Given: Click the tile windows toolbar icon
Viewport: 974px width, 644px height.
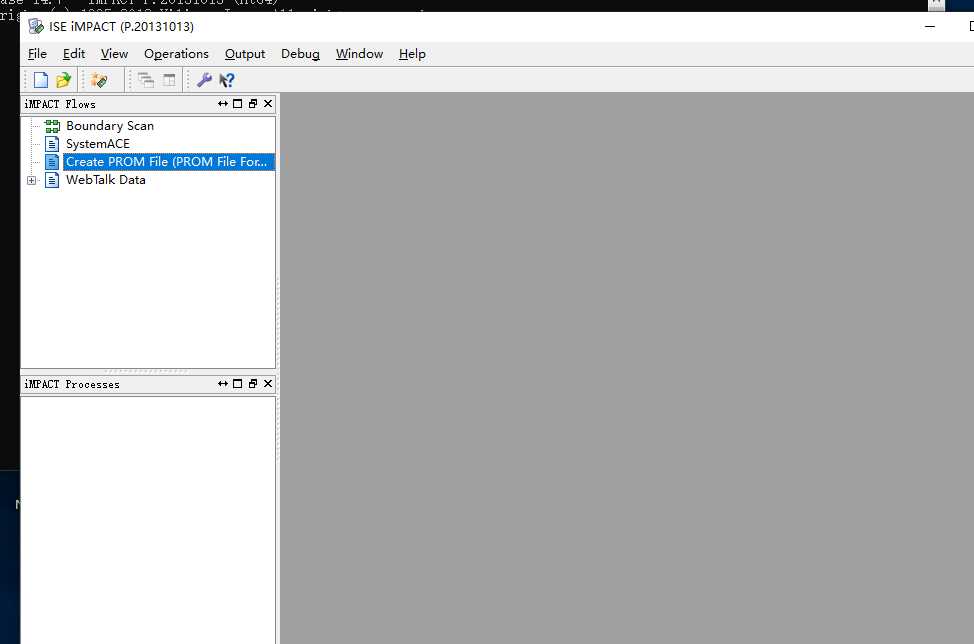Looking at the screenshot, I should pos(169,80).
